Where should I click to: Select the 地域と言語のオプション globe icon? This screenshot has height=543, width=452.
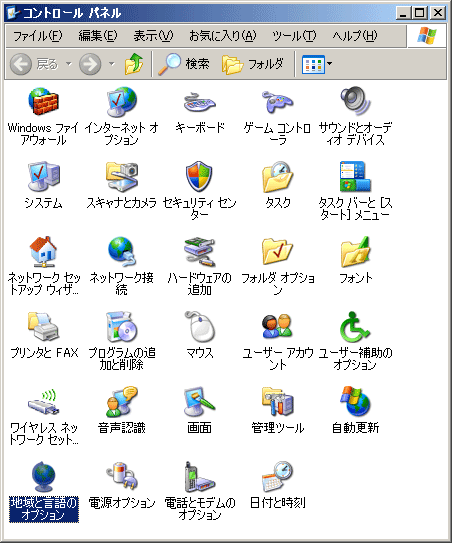(x=44, y=477)
